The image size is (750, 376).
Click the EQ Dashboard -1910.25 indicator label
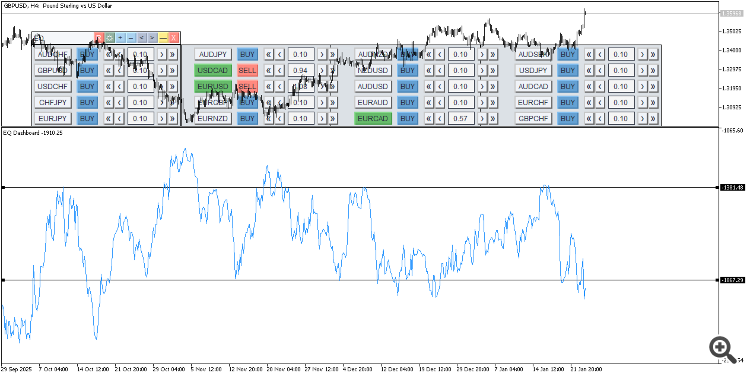point(33,133)
